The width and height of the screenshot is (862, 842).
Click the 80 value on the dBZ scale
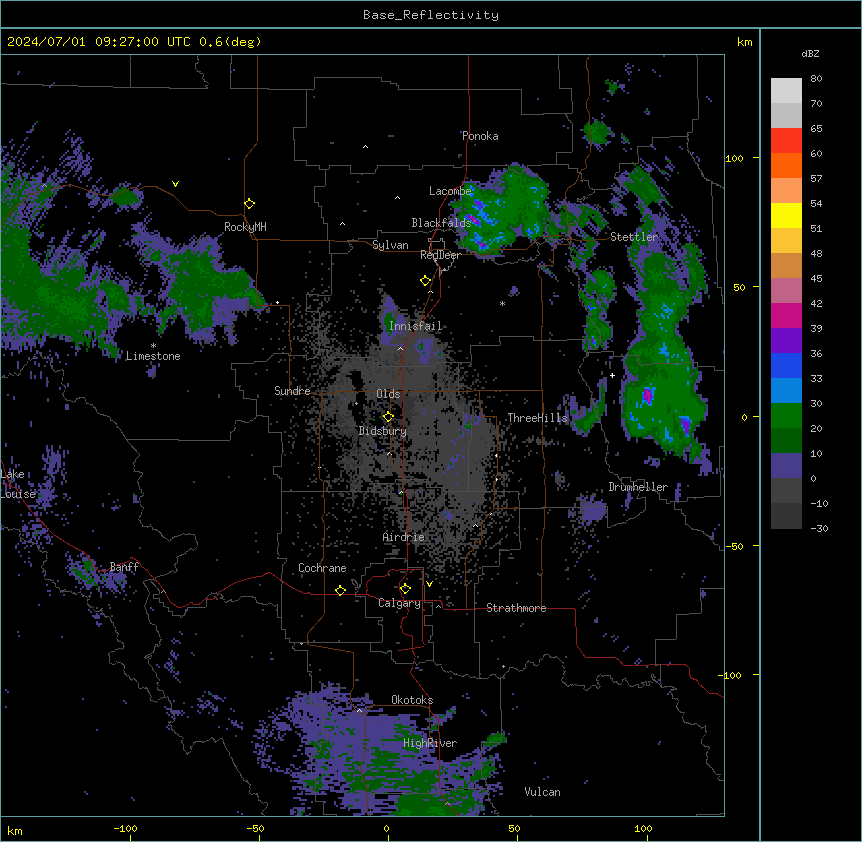pyautogui.click(x=816, y=79)
